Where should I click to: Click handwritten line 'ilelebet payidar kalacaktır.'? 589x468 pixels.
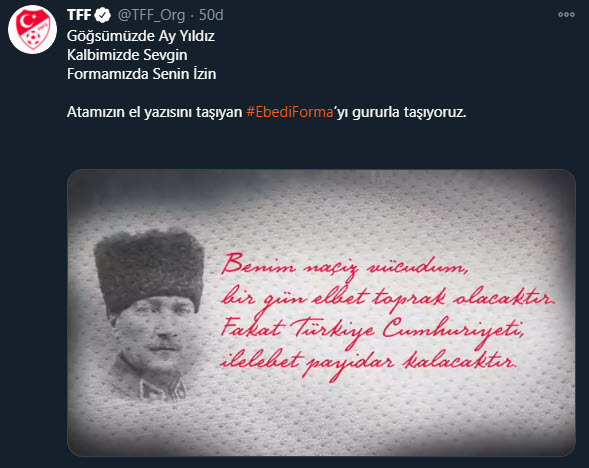[369, 363]
